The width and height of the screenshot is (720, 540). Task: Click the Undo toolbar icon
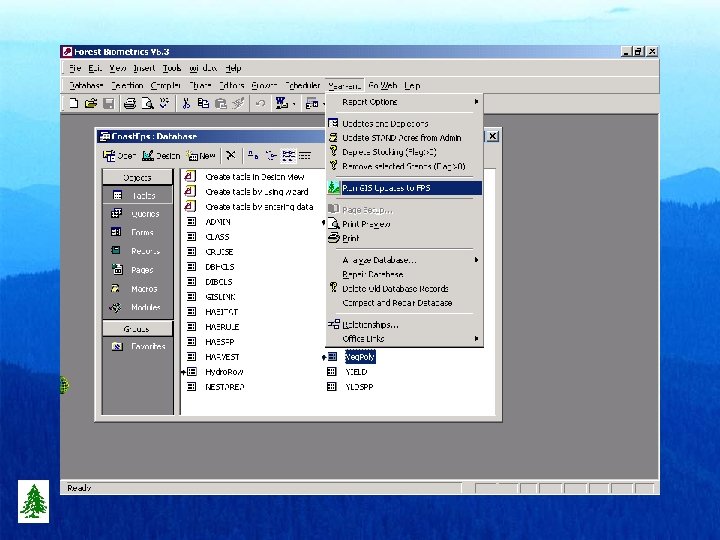[260, 103]
